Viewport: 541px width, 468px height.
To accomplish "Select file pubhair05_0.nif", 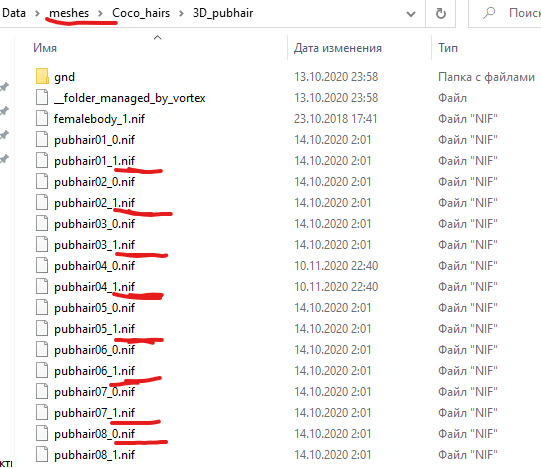I will pos(94,308).
